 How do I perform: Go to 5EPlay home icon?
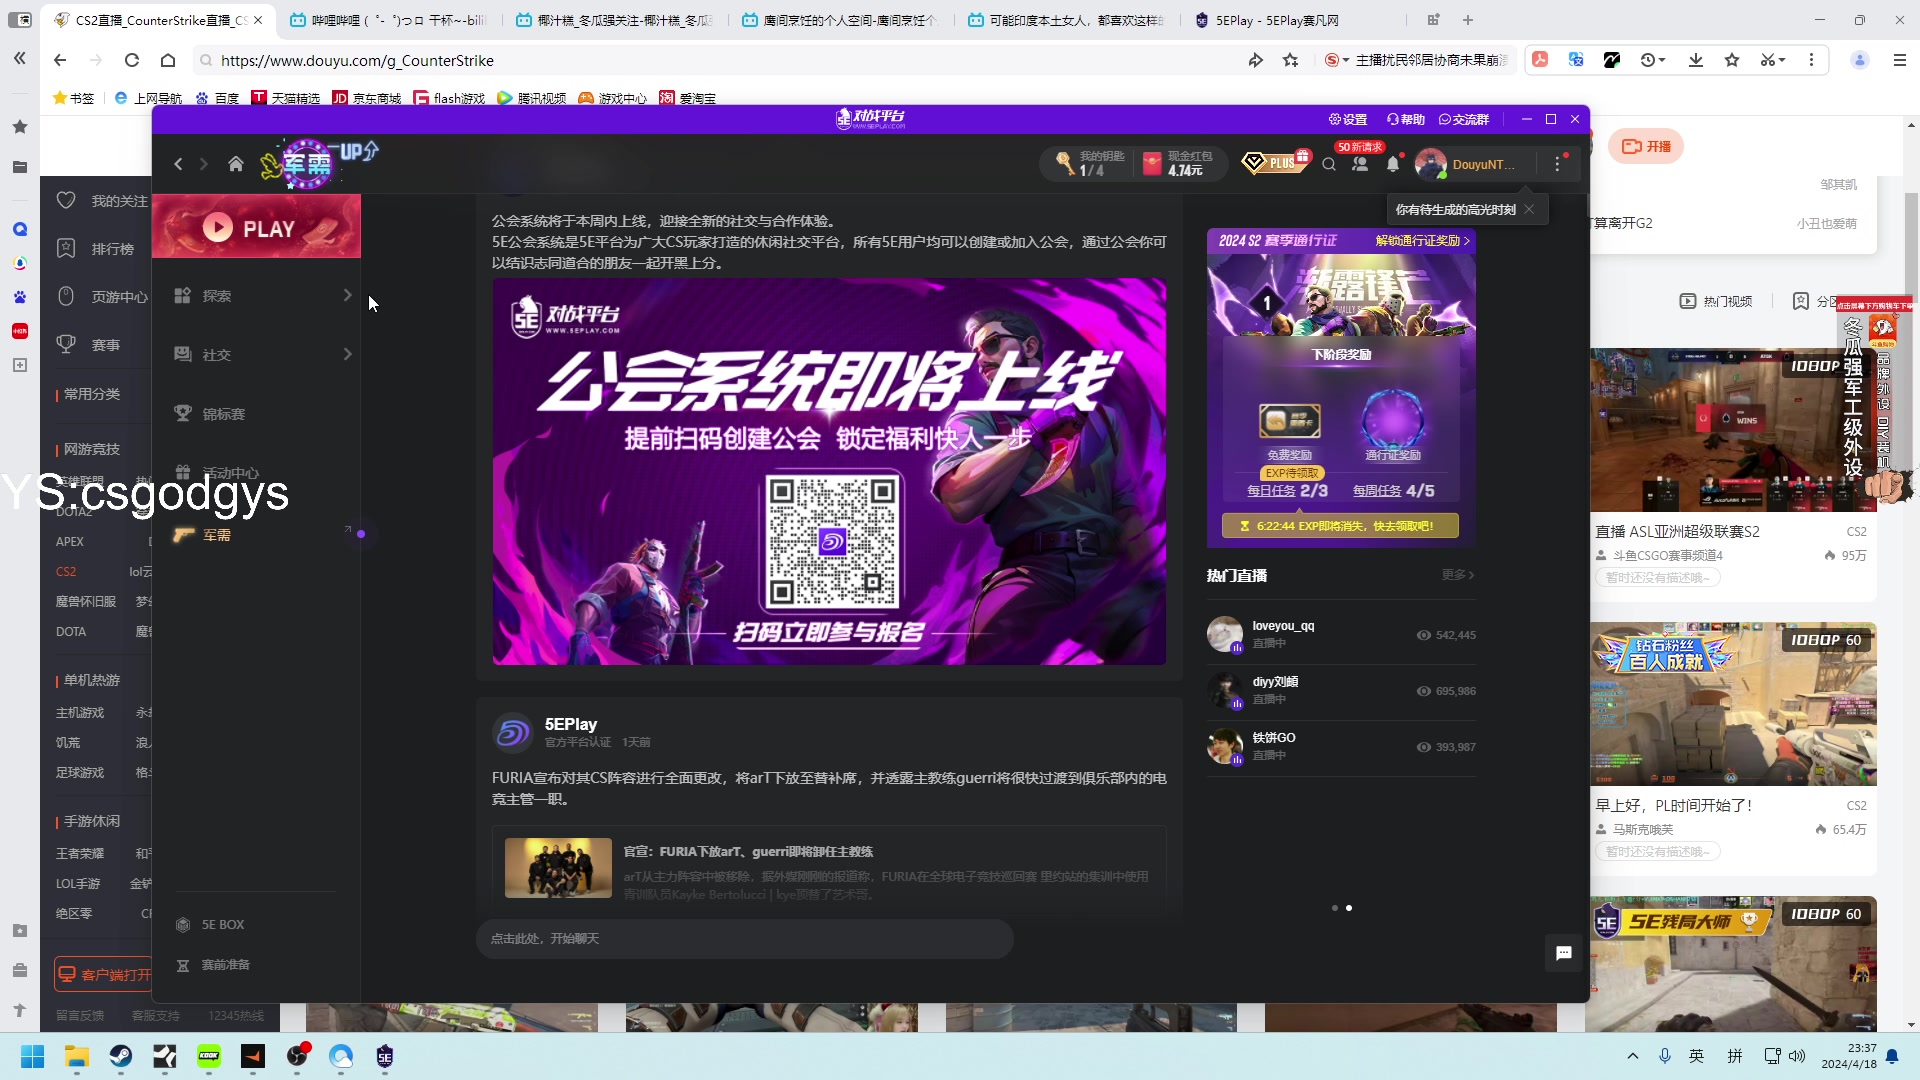(236, 164)
